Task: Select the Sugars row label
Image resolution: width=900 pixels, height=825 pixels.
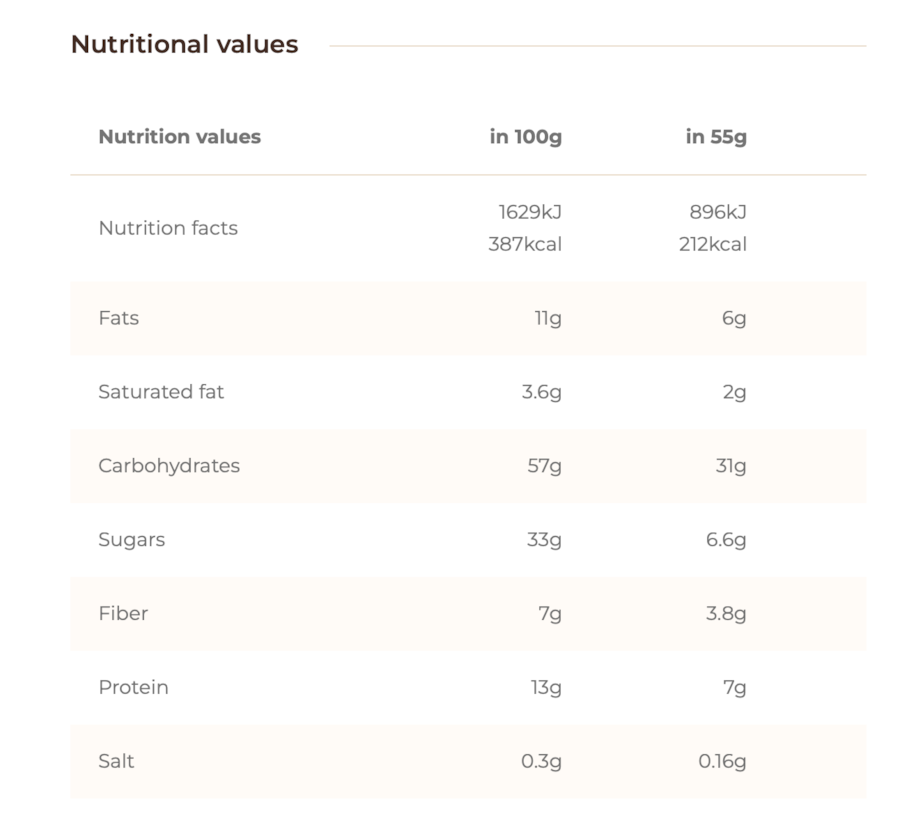Action: point(131,540)
